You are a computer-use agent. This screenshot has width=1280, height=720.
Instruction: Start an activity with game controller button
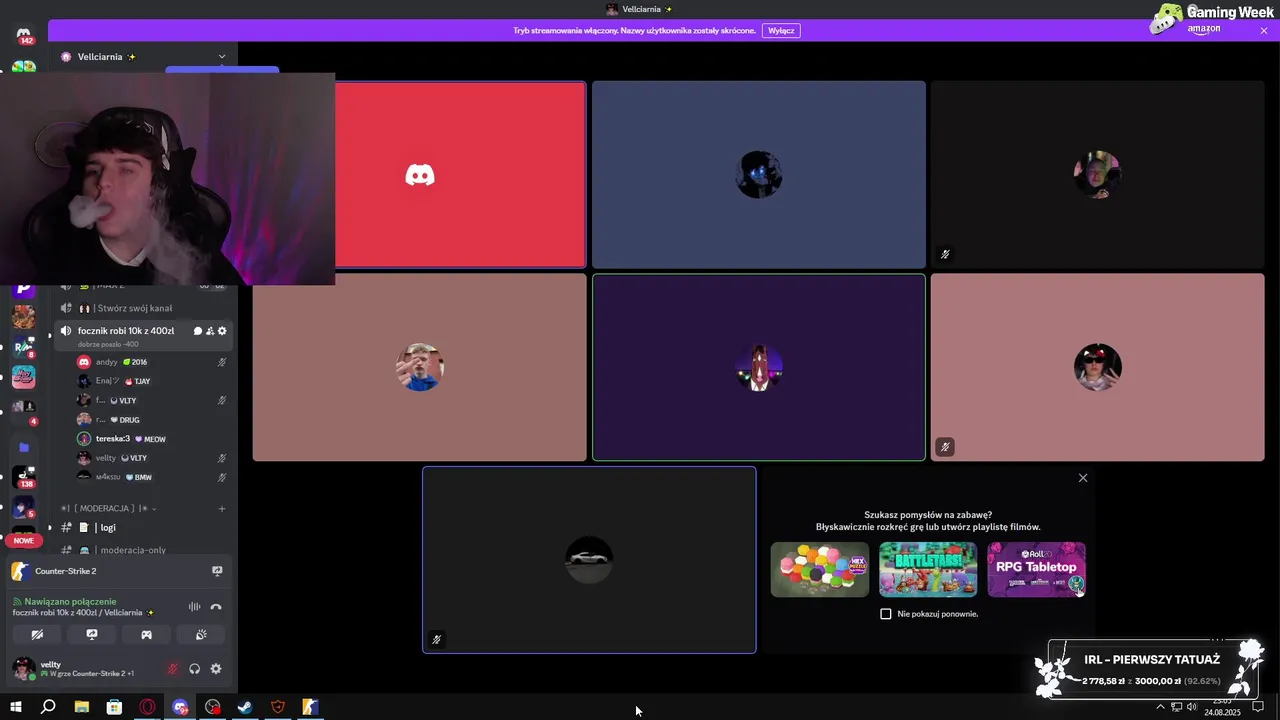[146, 634]
